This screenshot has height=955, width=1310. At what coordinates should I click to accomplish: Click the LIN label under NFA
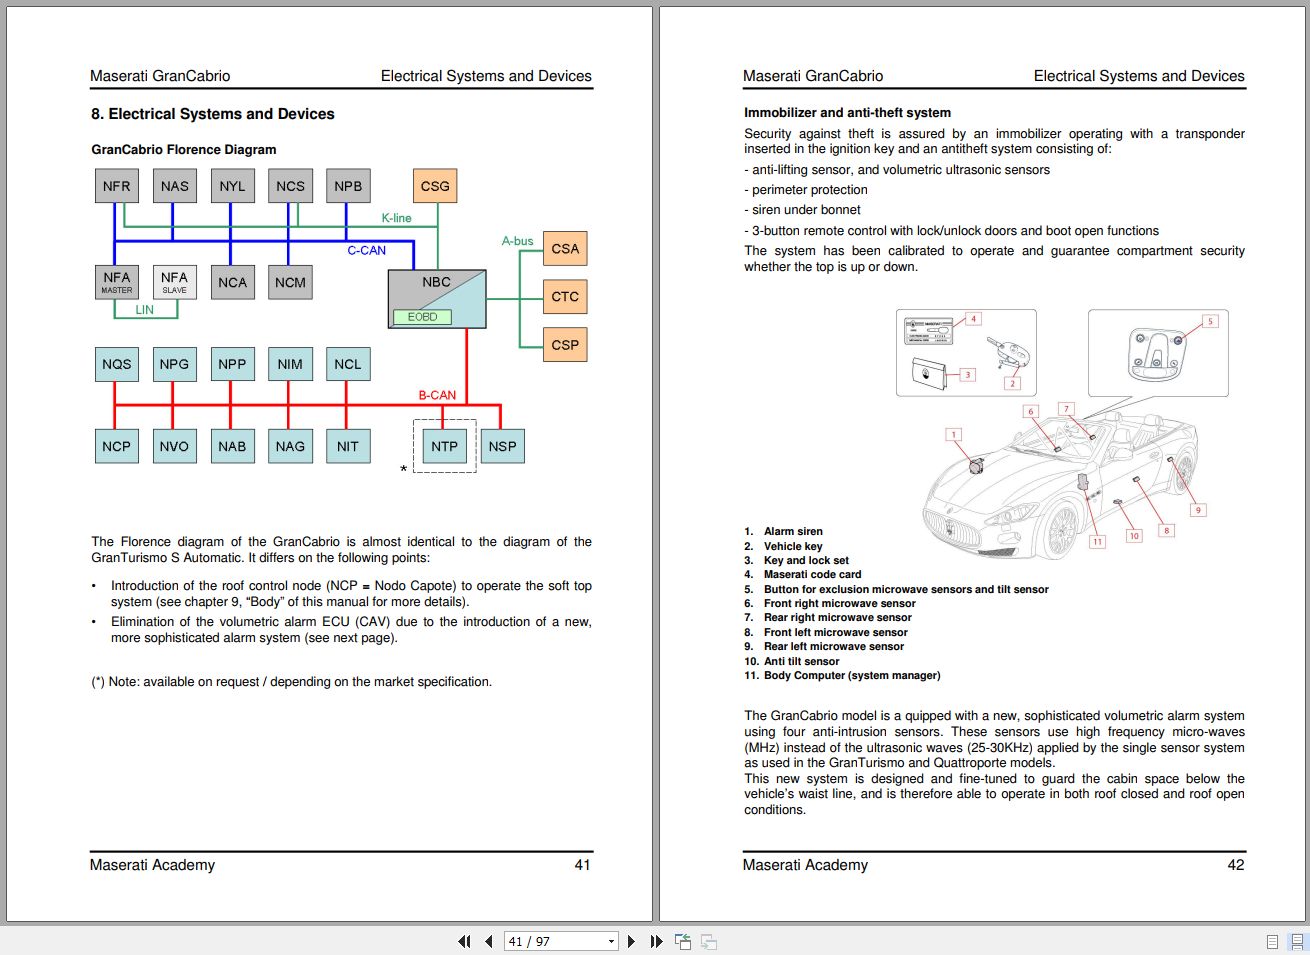145,310
